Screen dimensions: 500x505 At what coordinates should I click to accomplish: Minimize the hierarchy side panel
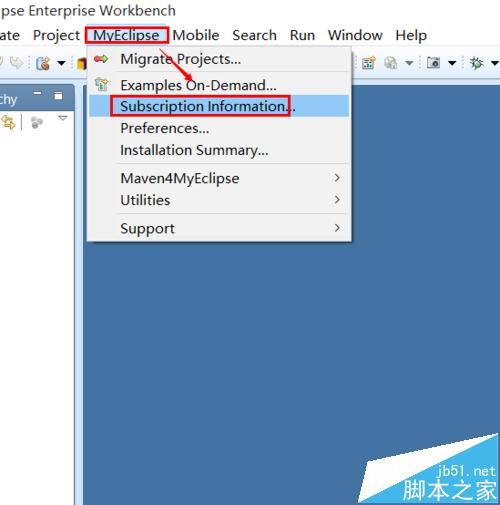pyautogui.click(x=38, y=94)
